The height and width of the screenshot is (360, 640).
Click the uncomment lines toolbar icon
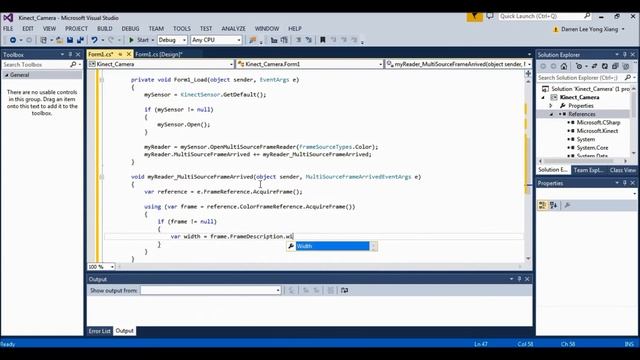click(309, 40)
